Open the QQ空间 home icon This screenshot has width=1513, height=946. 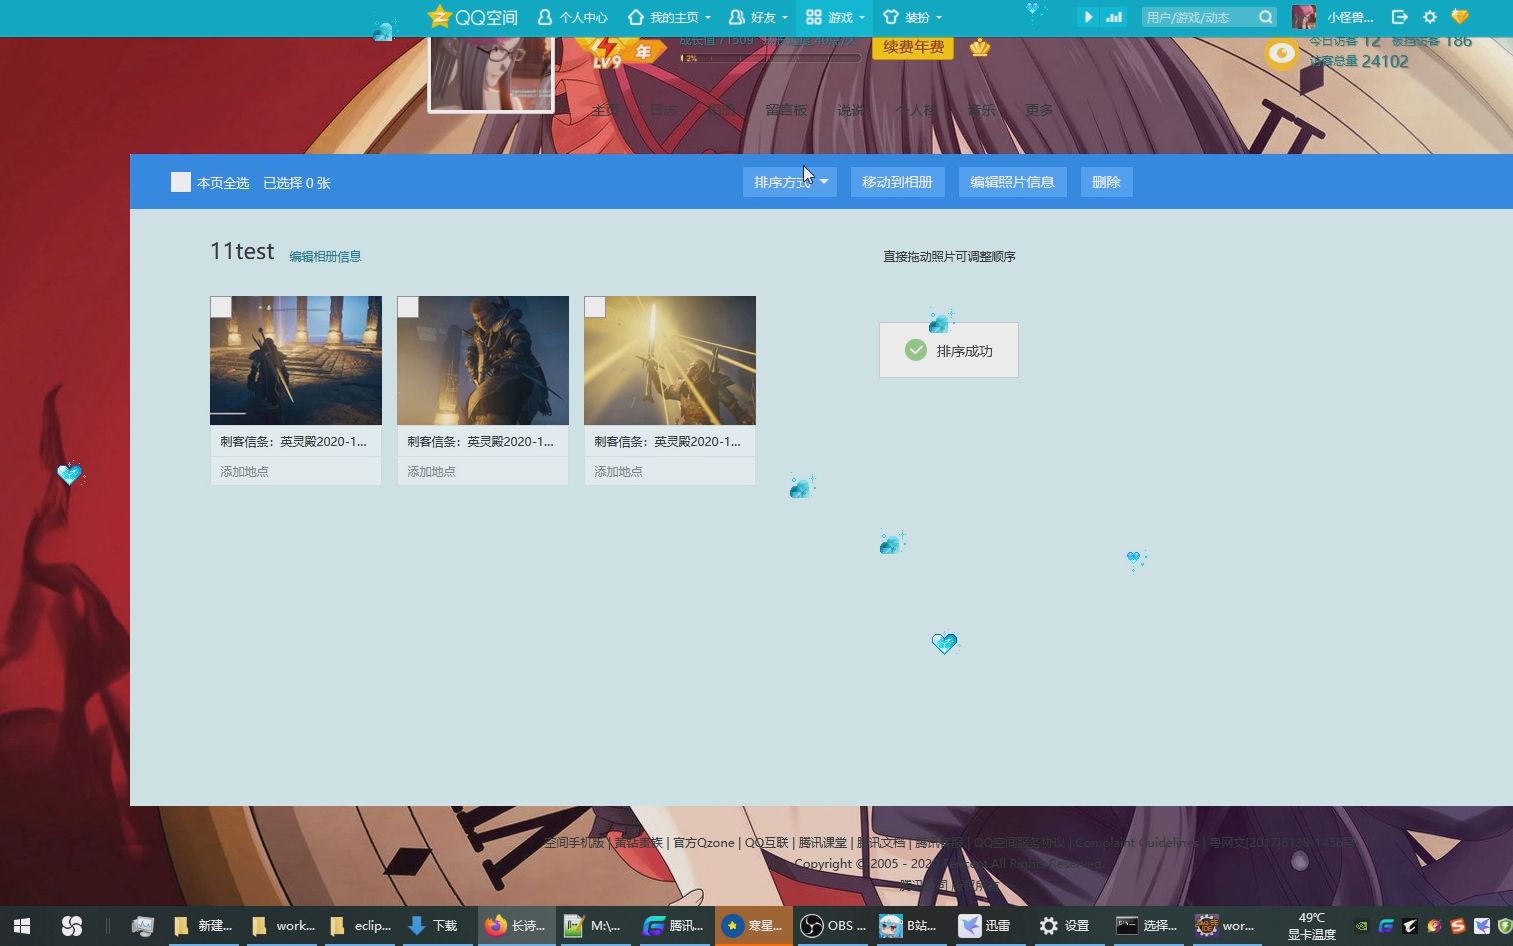[441, 16]
